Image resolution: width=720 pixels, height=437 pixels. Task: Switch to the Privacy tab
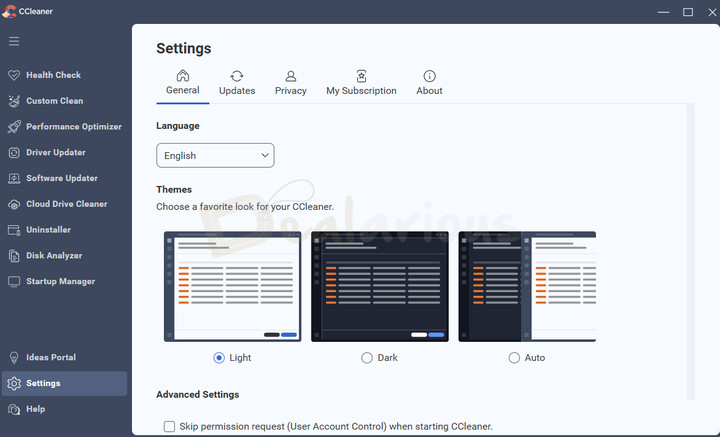tap(290, 83)
